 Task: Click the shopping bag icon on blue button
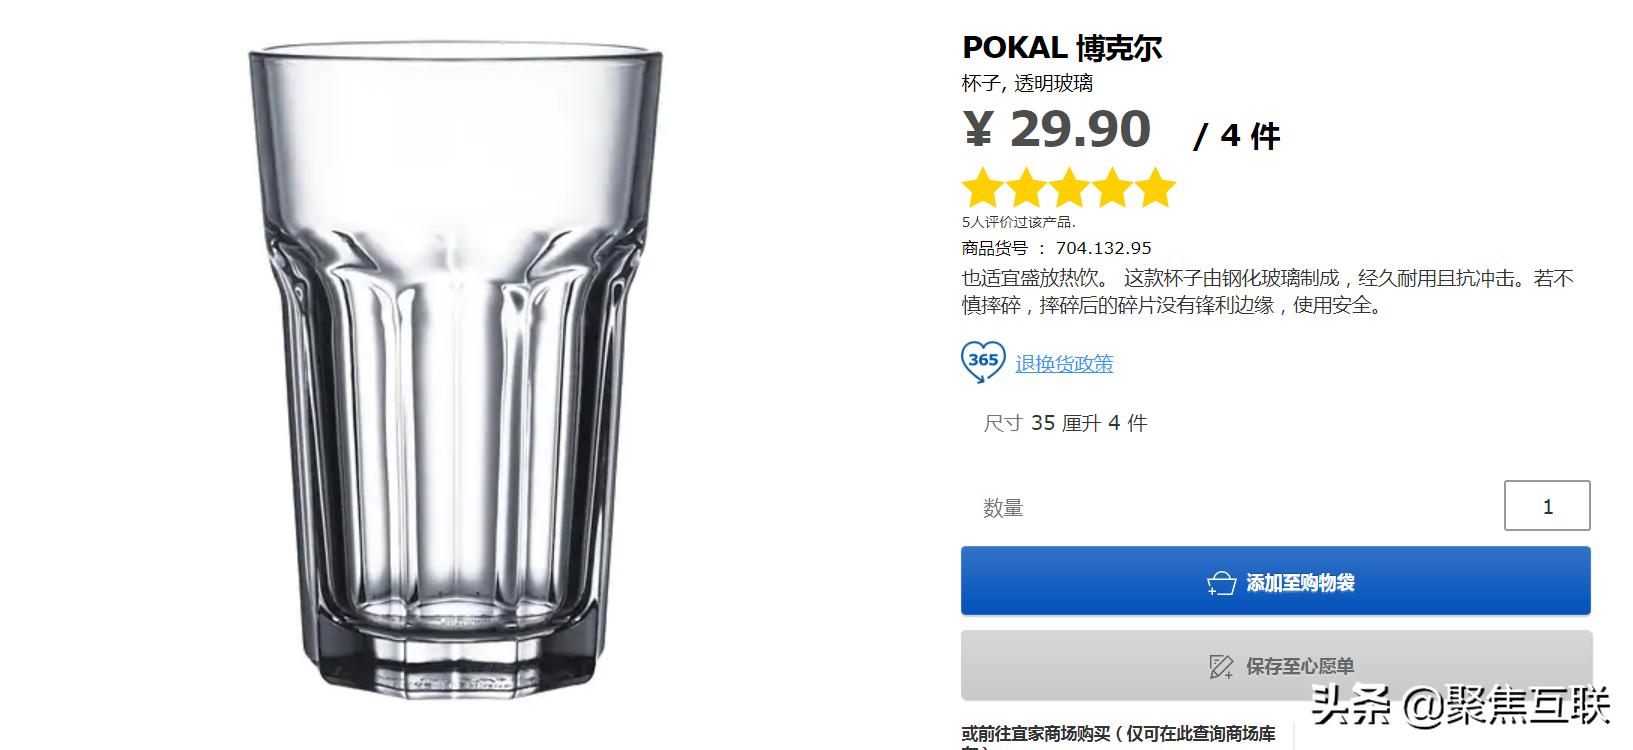(1221, 583)
